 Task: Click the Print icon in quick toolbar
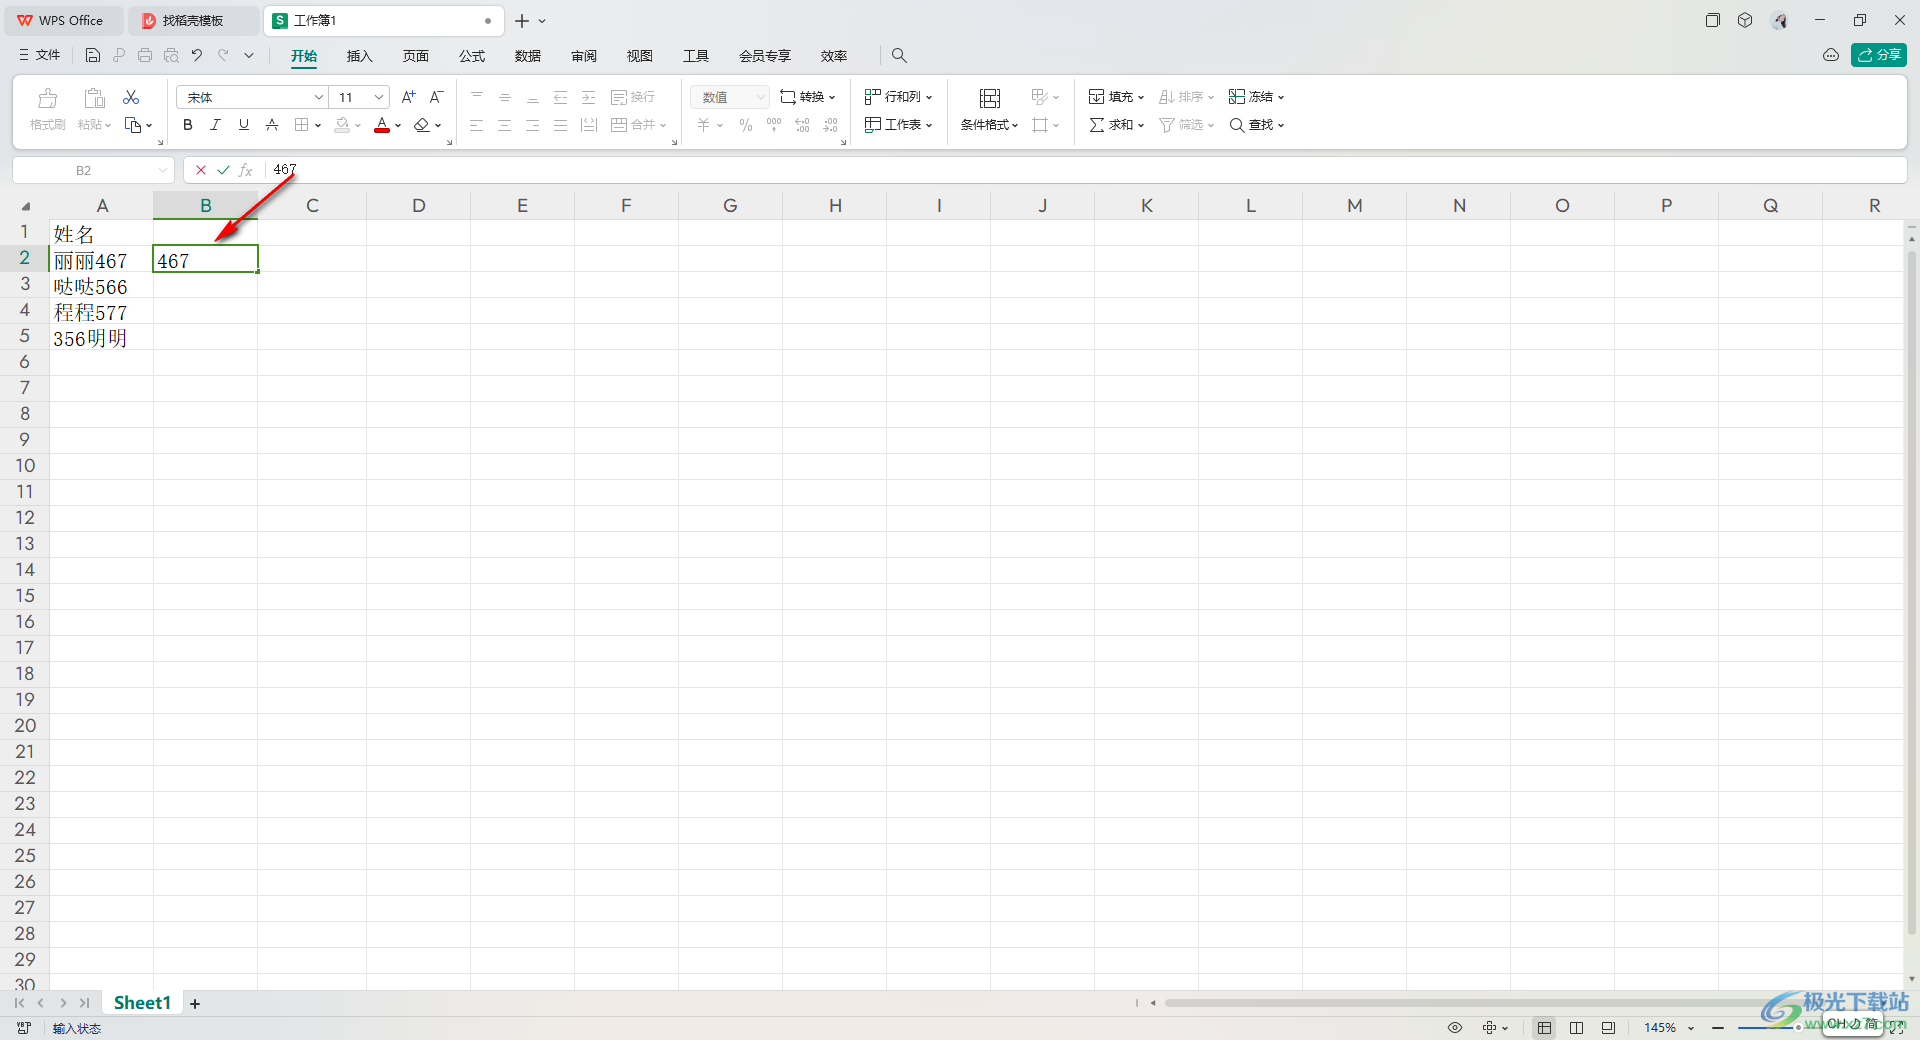[x=145, y=56]
